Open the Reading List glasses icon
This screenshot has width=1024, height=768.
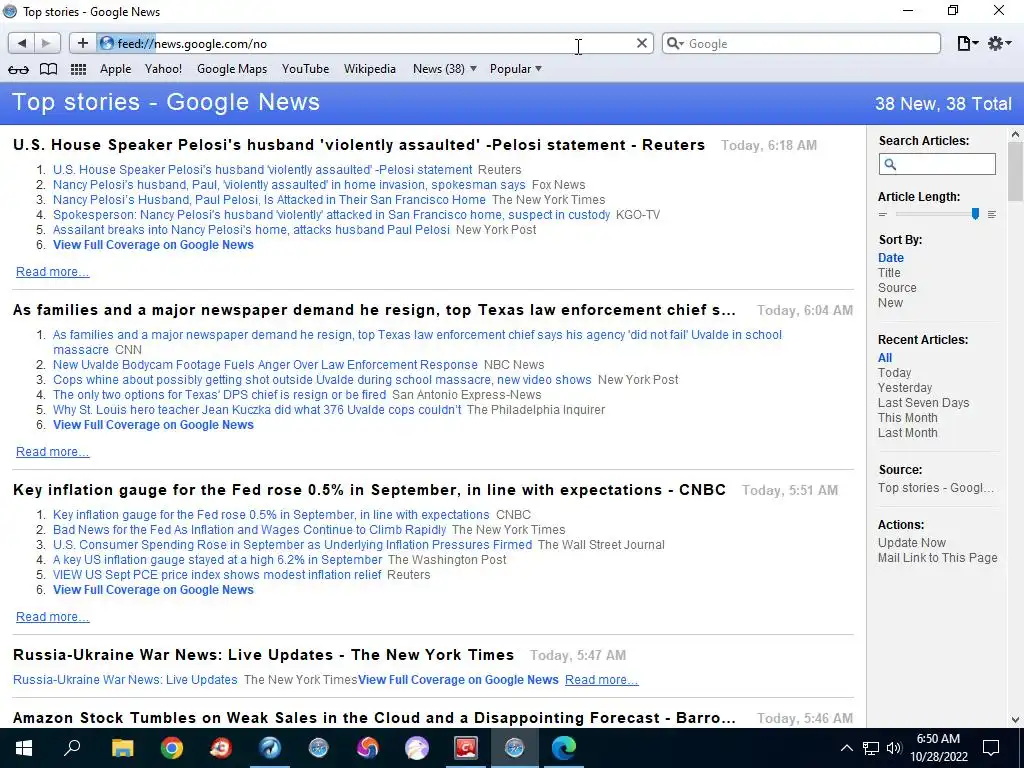[18, 69]
